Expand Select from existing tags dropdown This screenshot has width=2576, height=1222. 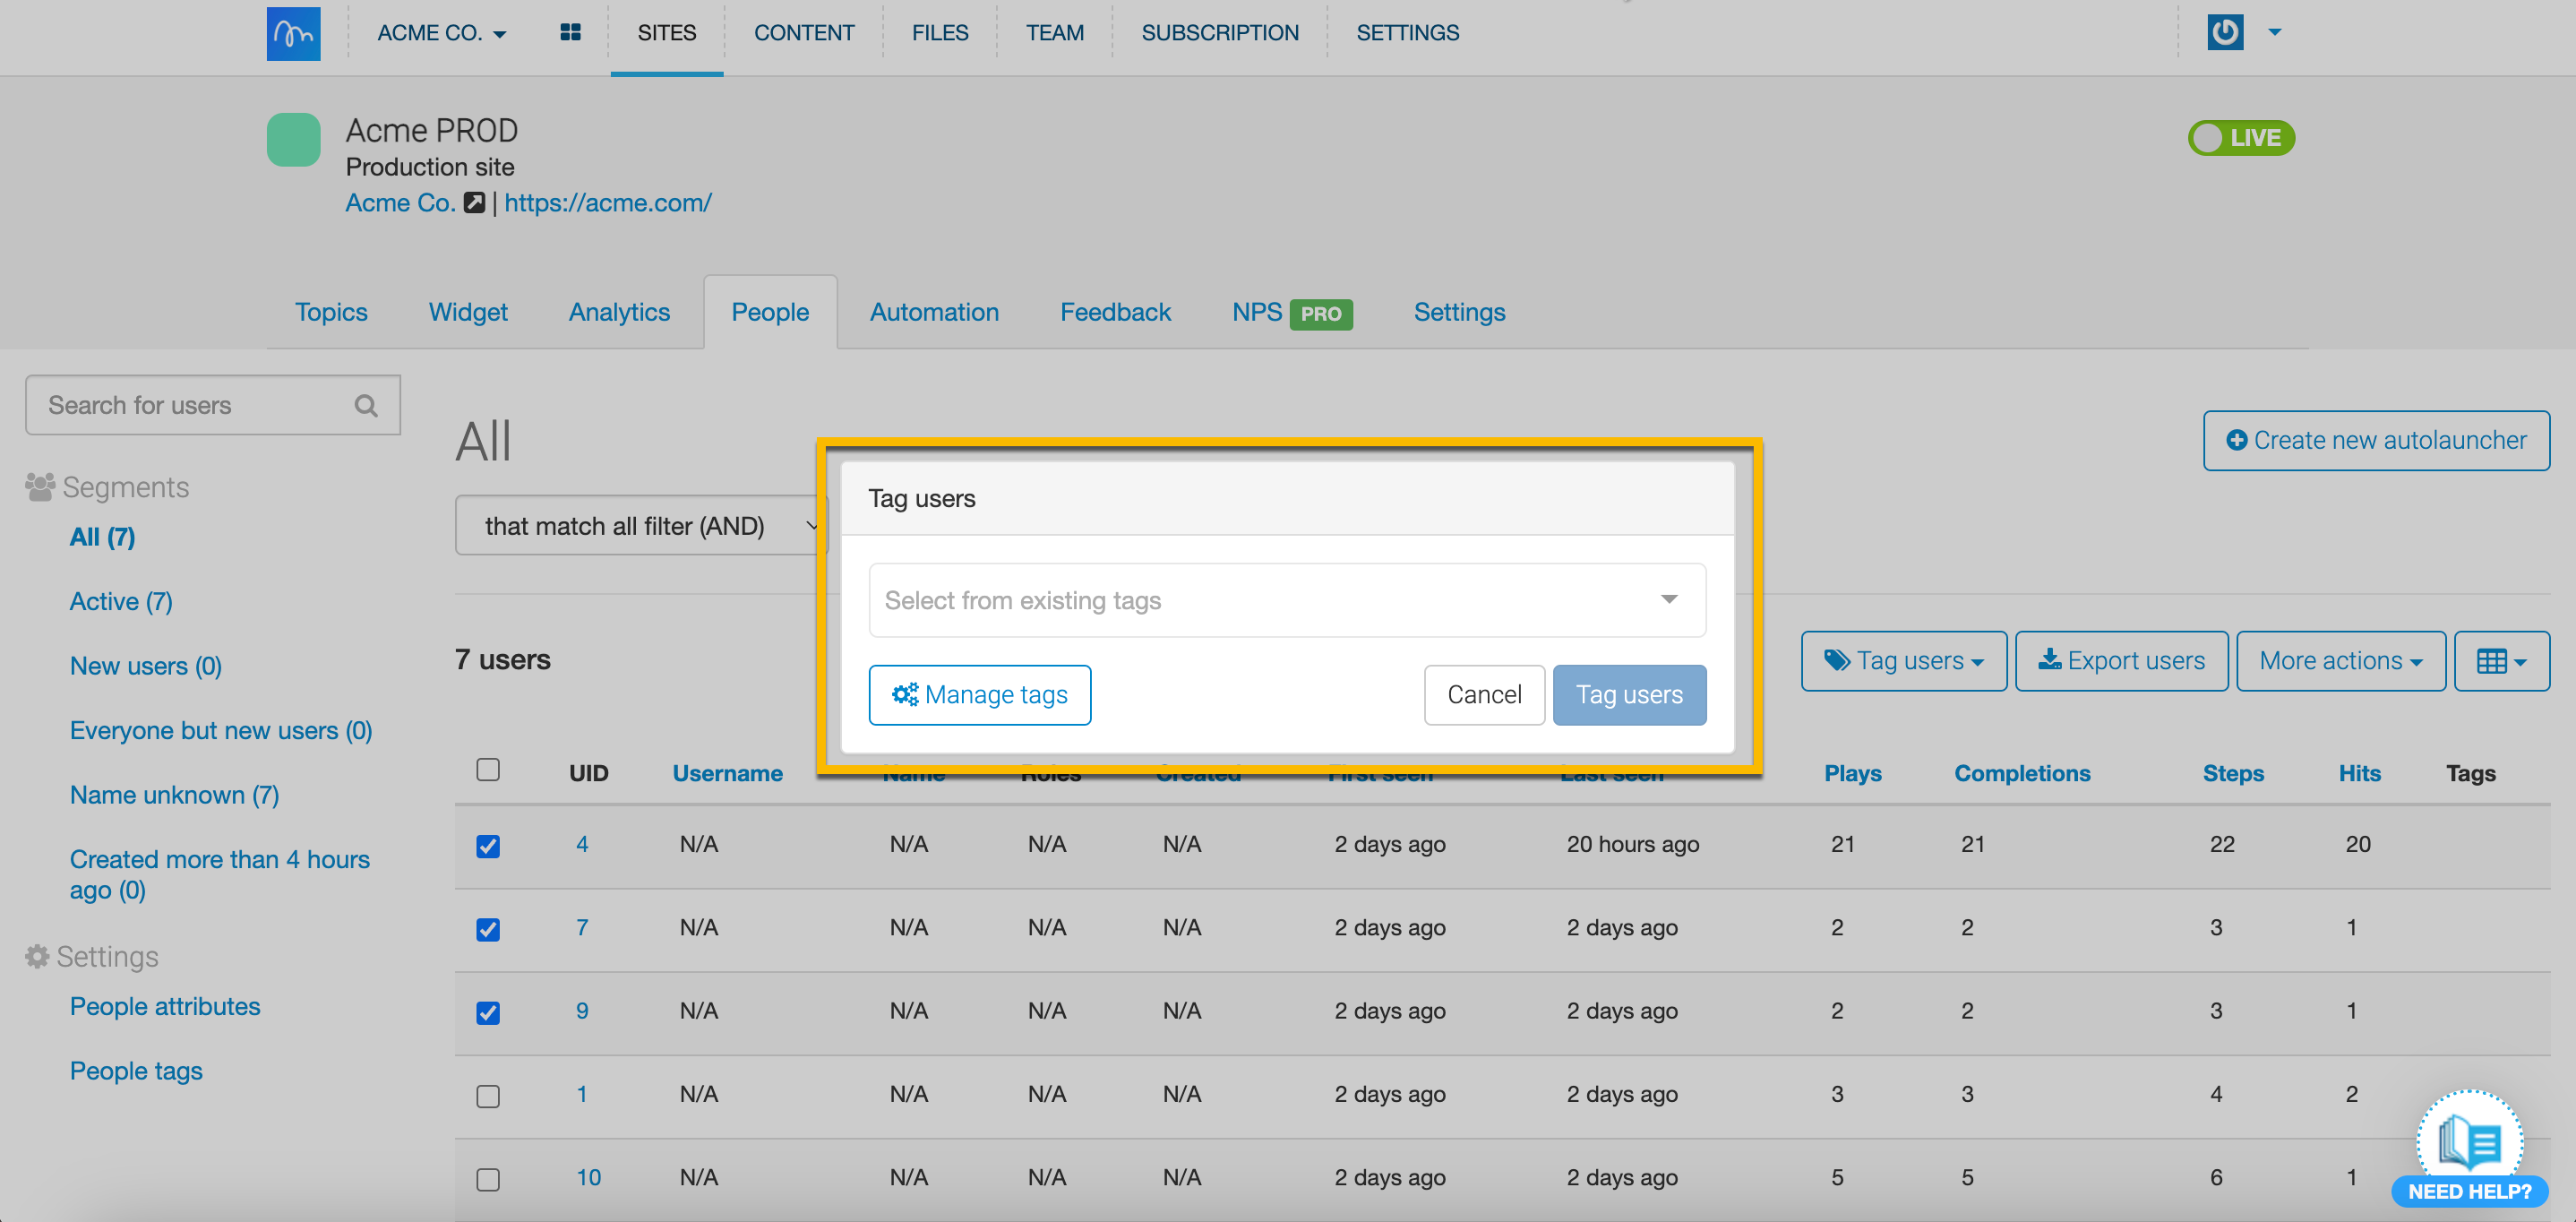tap(1287, 600)
